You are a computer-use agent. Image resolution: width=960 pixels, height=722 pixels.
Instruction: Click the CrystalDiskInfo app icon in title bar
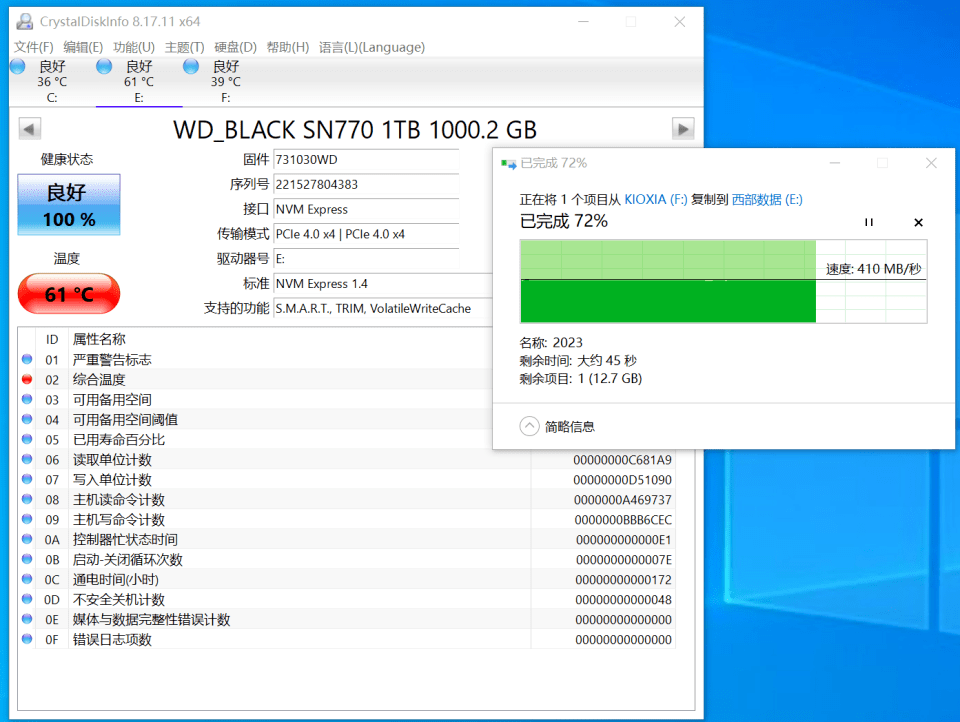coord(24,21)
